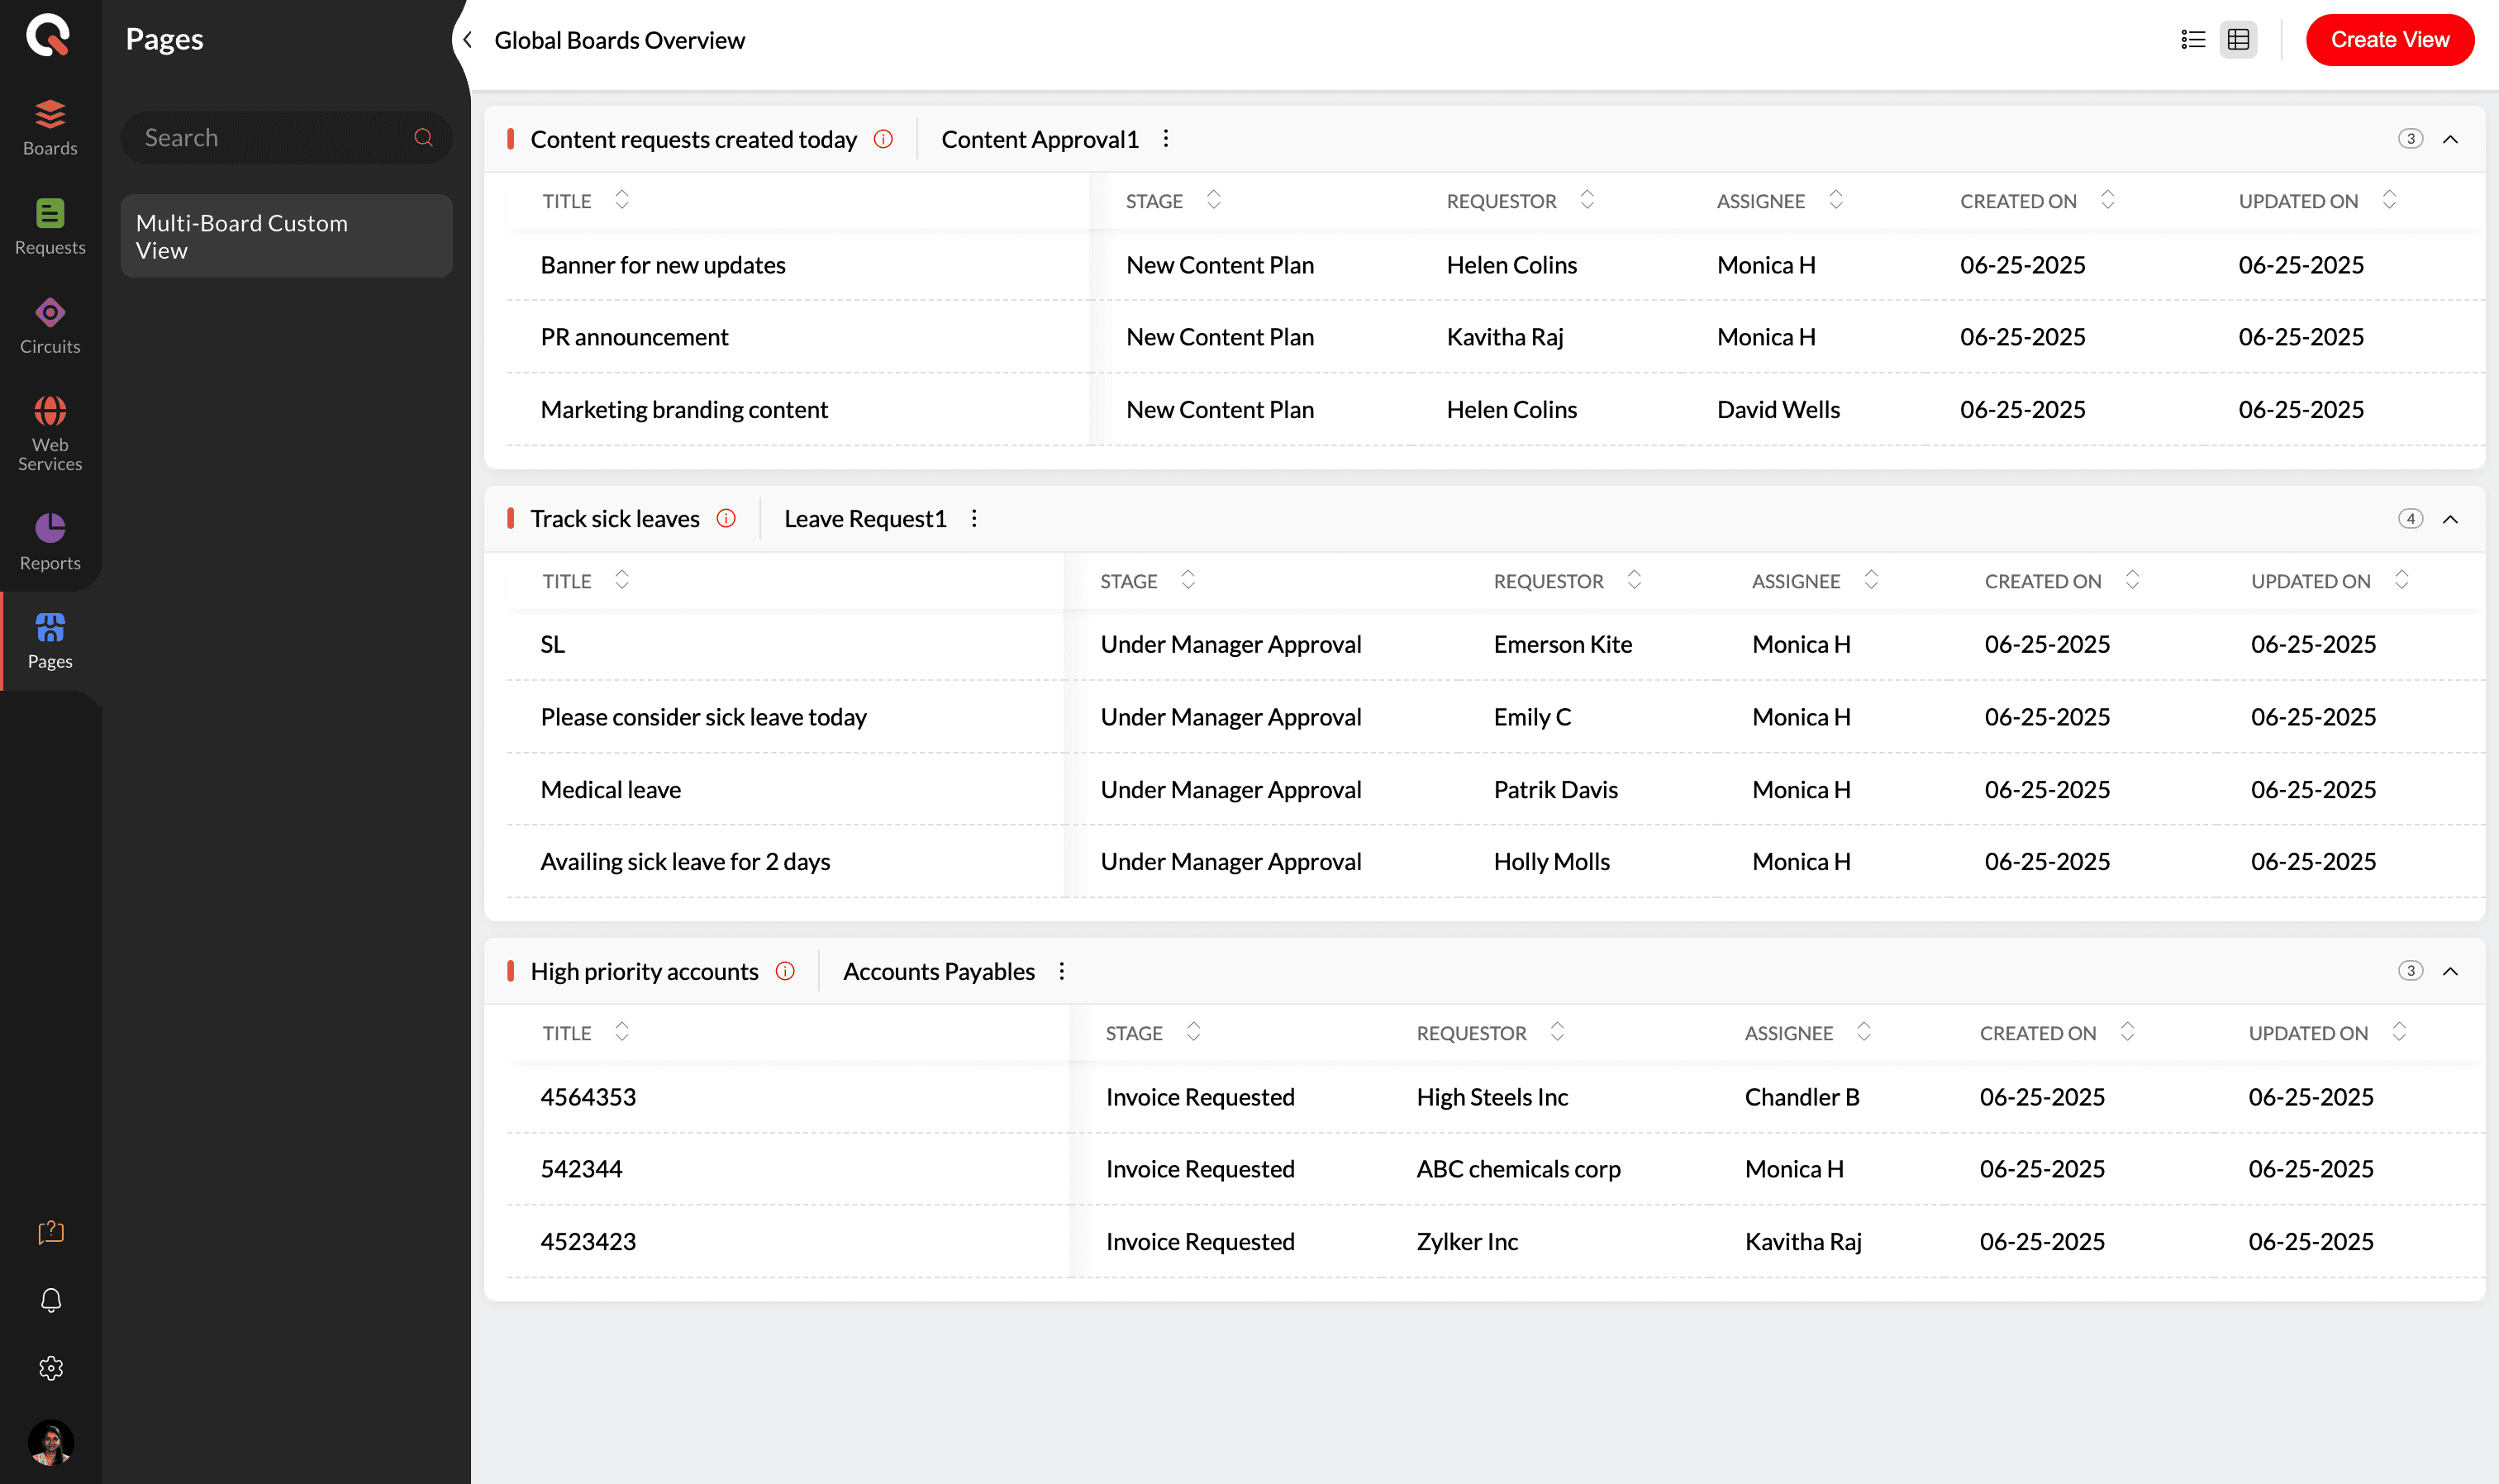Click the notifications bell icon
The height and width of the screenshot is (1484, 2499).
[50, 1299]
